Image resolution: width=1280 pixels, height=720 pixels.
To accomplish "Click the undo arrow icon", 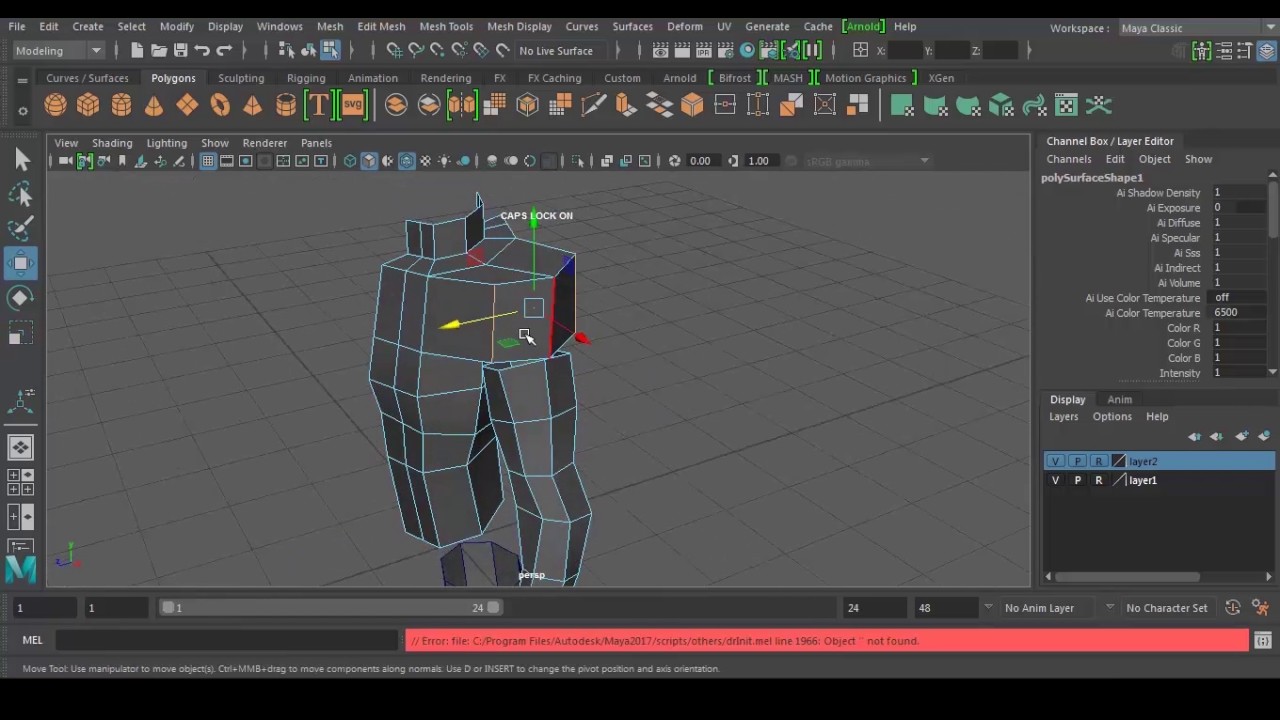I will [x=202, y=51].
